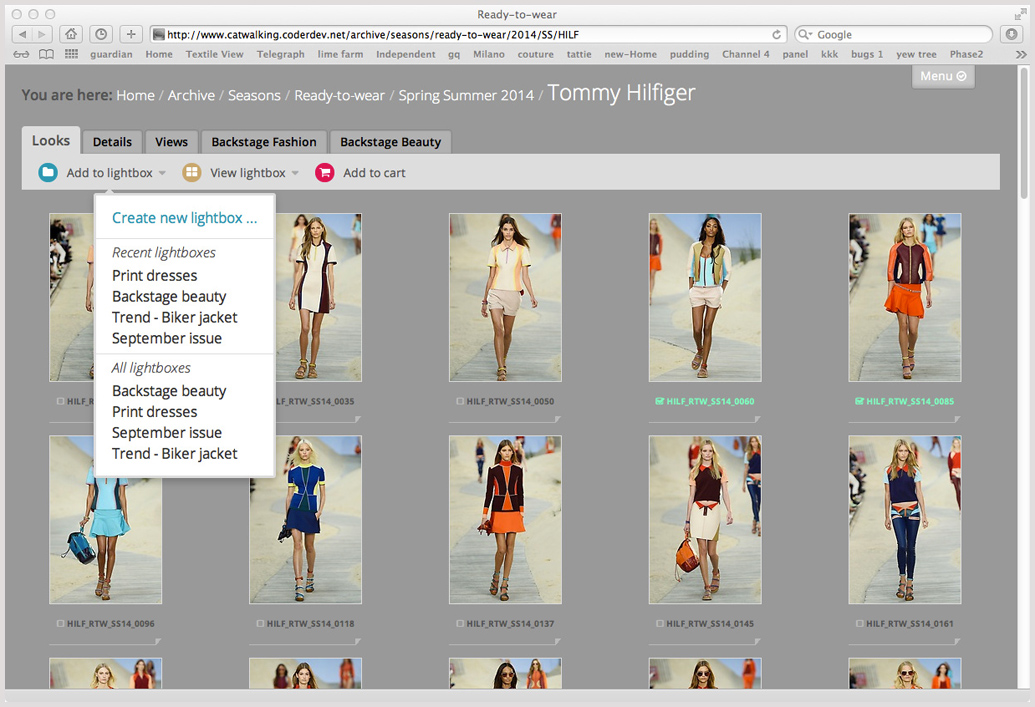Open the Backstage Beauty tab
Viewport: 1035px width, 707px height.
click(391, 142)
